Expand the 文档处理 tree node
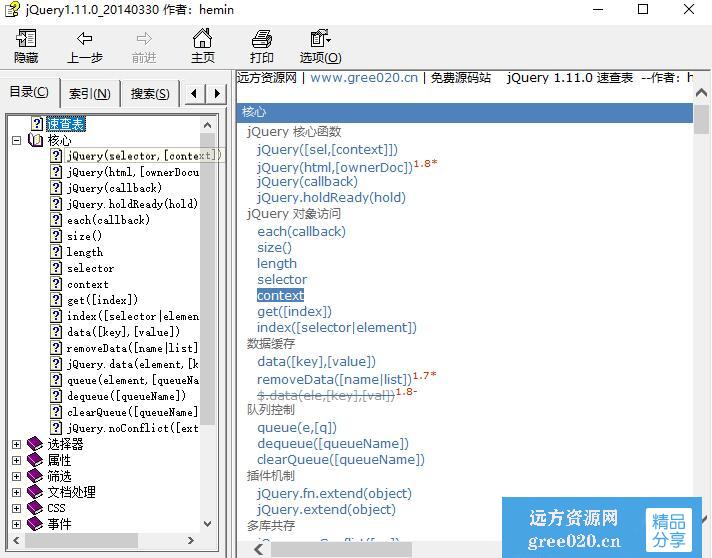This screenshot has height=558, width=712. coord(16,492)
